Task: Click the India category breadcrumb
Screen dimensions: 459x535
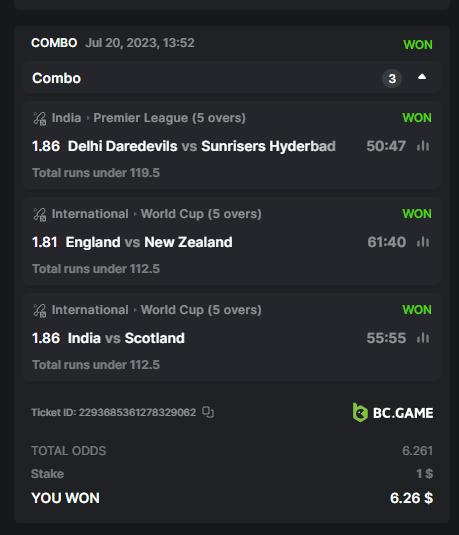Action: (x=67, y=118)
